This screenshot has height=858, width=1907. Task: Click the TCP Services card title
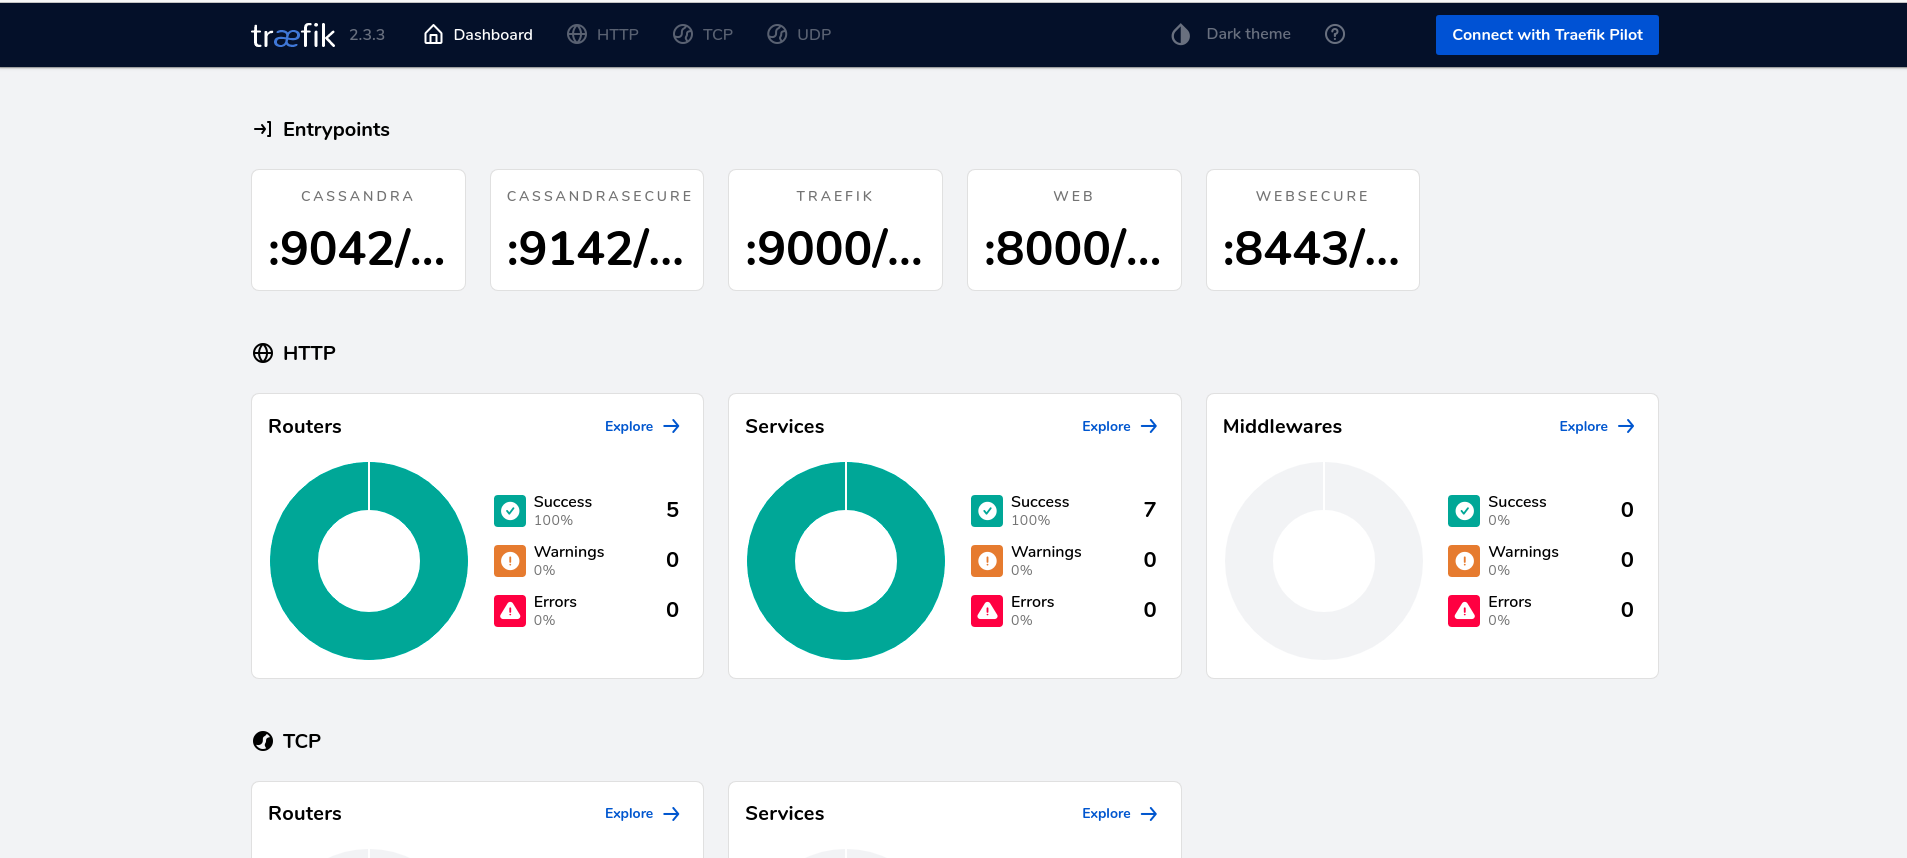pos(785,814)
